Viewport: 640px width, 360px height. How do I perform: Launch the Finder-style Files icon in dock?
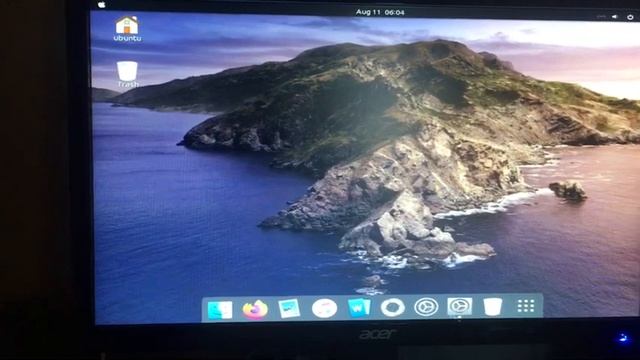[220, 310]
